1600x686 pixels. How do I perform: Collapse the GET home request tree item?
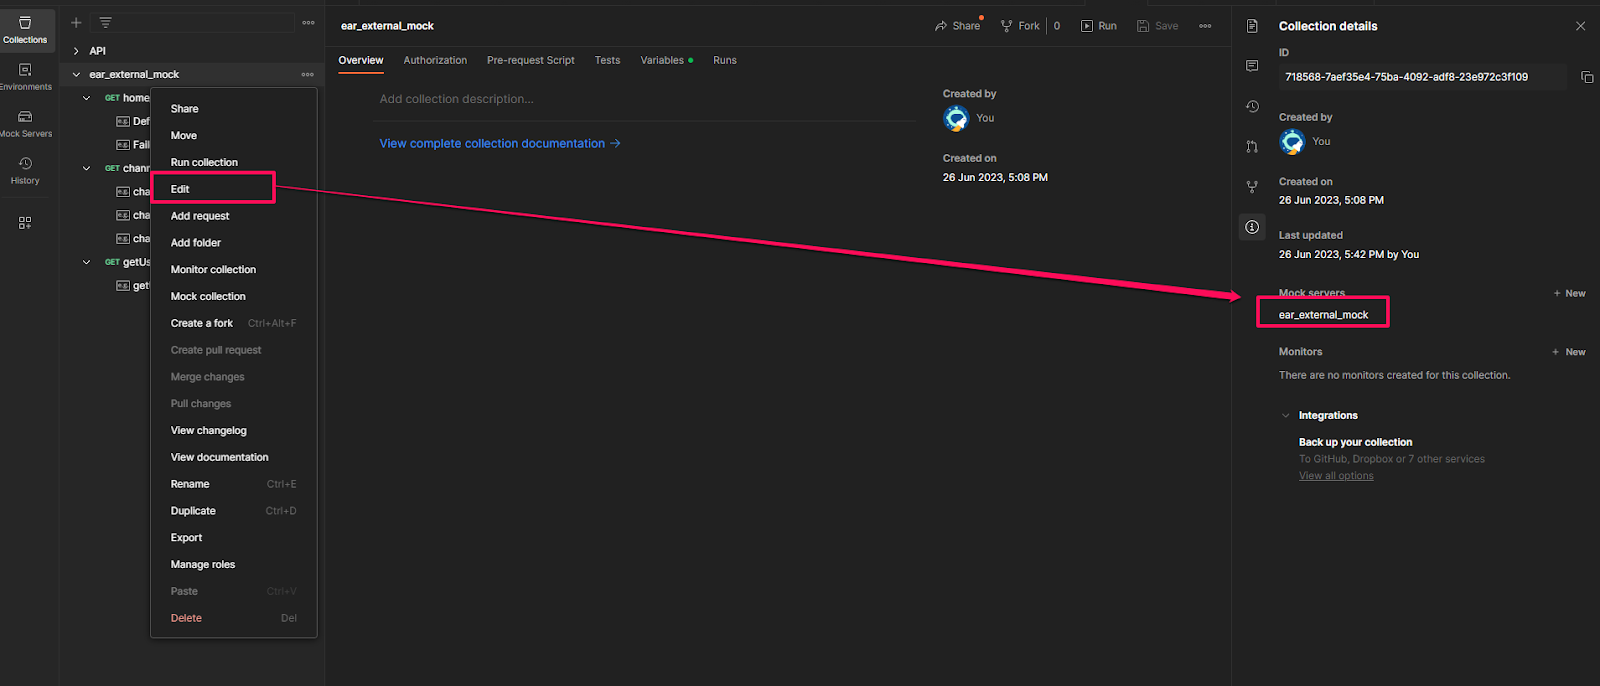86,98
